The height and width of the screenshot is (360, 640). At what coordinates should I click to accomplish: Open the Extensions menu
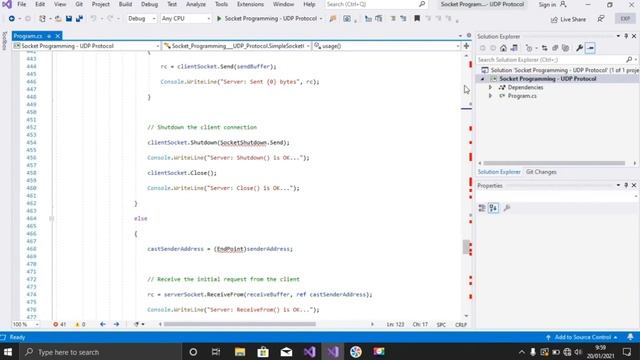[x=250, y=4]
